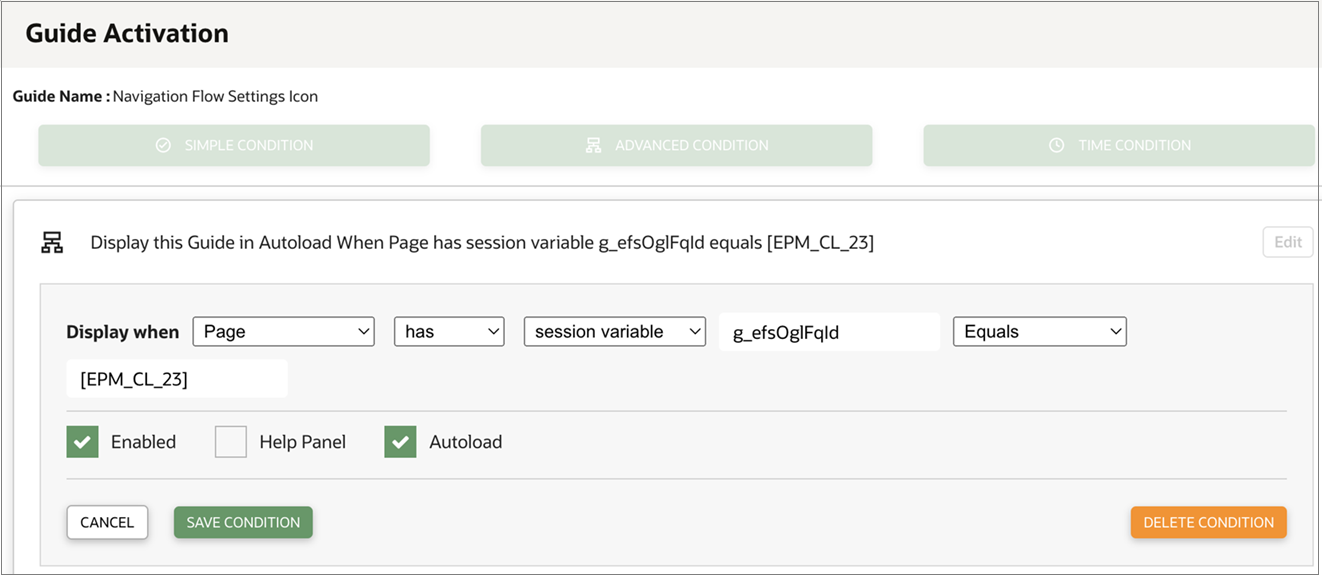Click the [EPM_CL_23] value field
The width and height of the screenshot is (1322, 575).
pyautogui.click(x=177, y=379)
